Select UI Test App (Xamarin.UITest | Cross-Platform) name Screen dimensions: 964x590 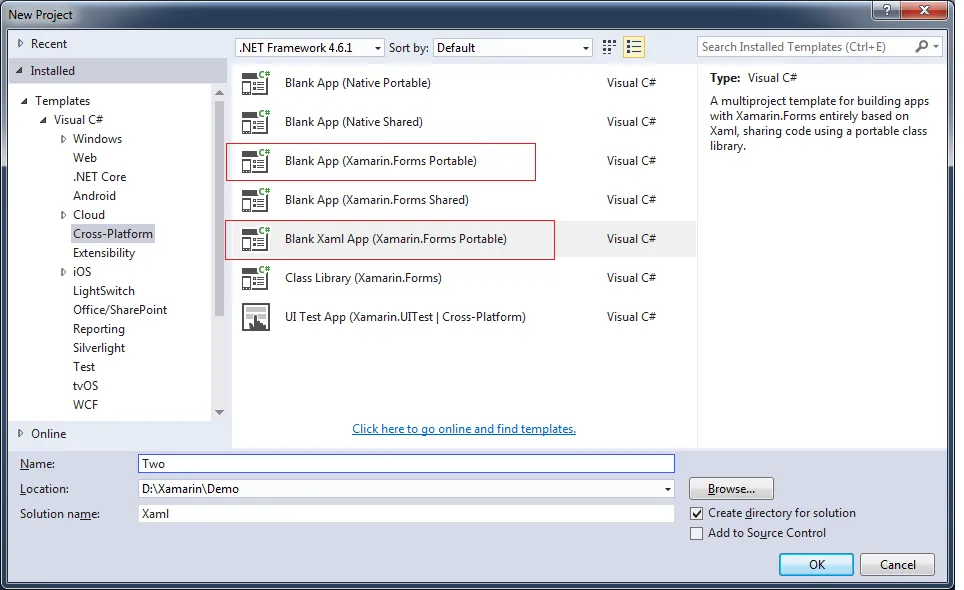coord(405,317)
